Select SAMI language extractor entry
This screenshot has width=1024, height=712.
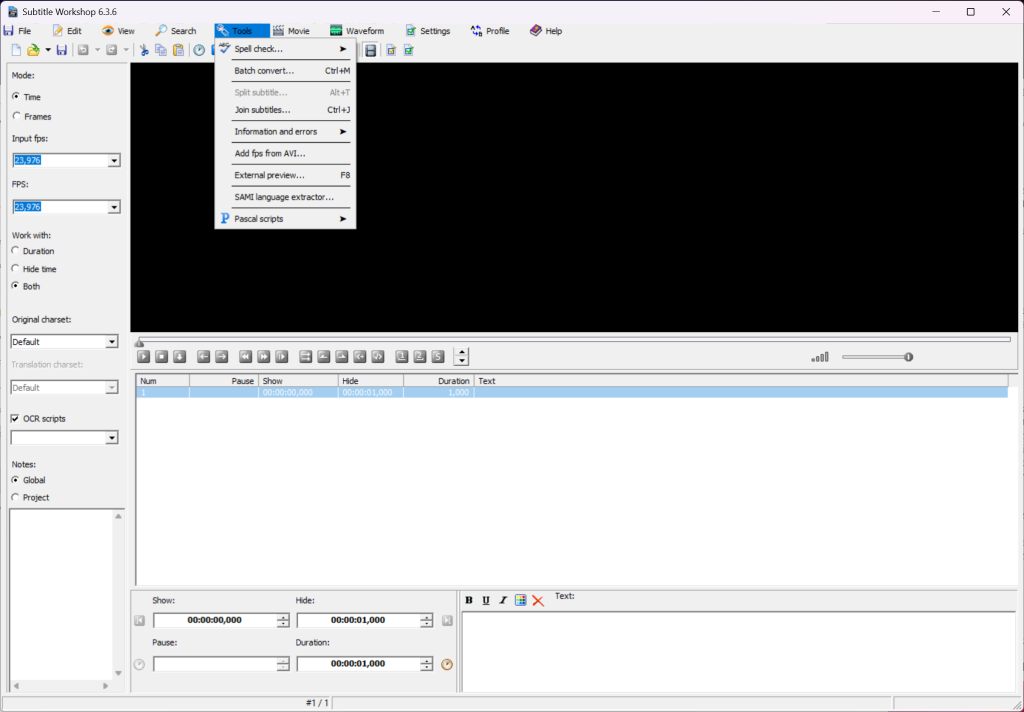(x=285, y=197)
